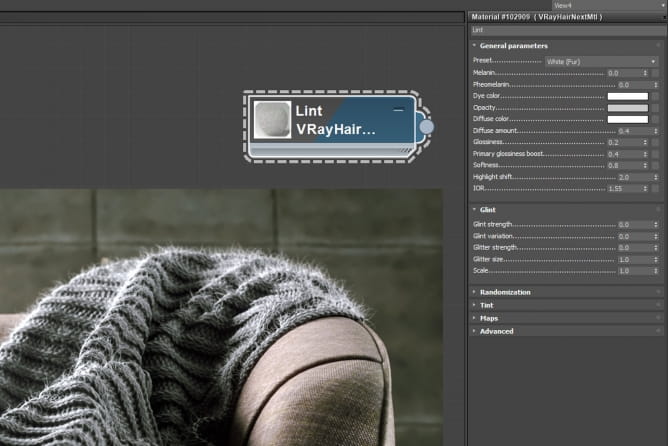The width and height of the screenshot is (668, 446).
Task: Expand the Maps rollout
Action: 489,318
